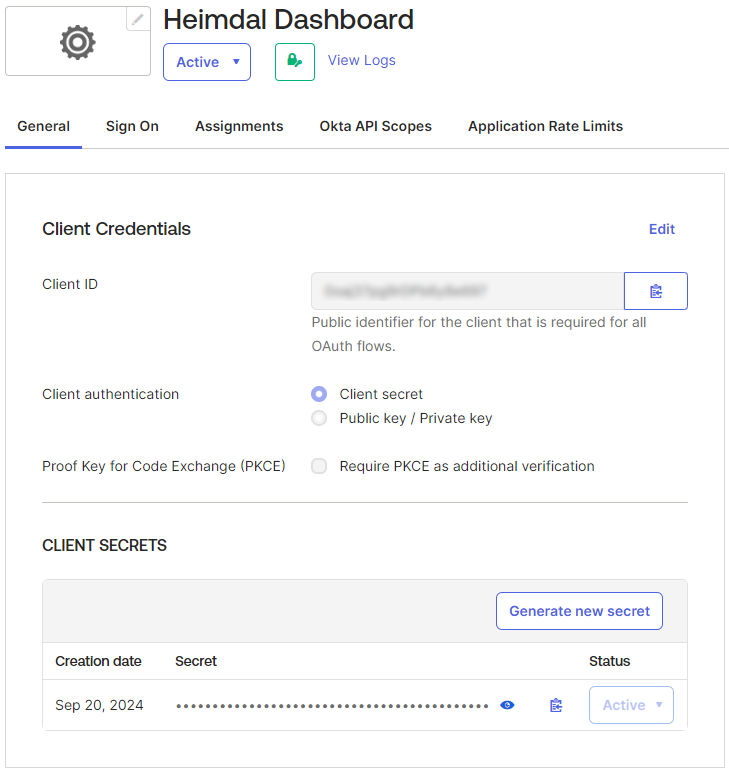Click the Secret column header
This screenshot has height=772, width=729.
pos(195,661)
